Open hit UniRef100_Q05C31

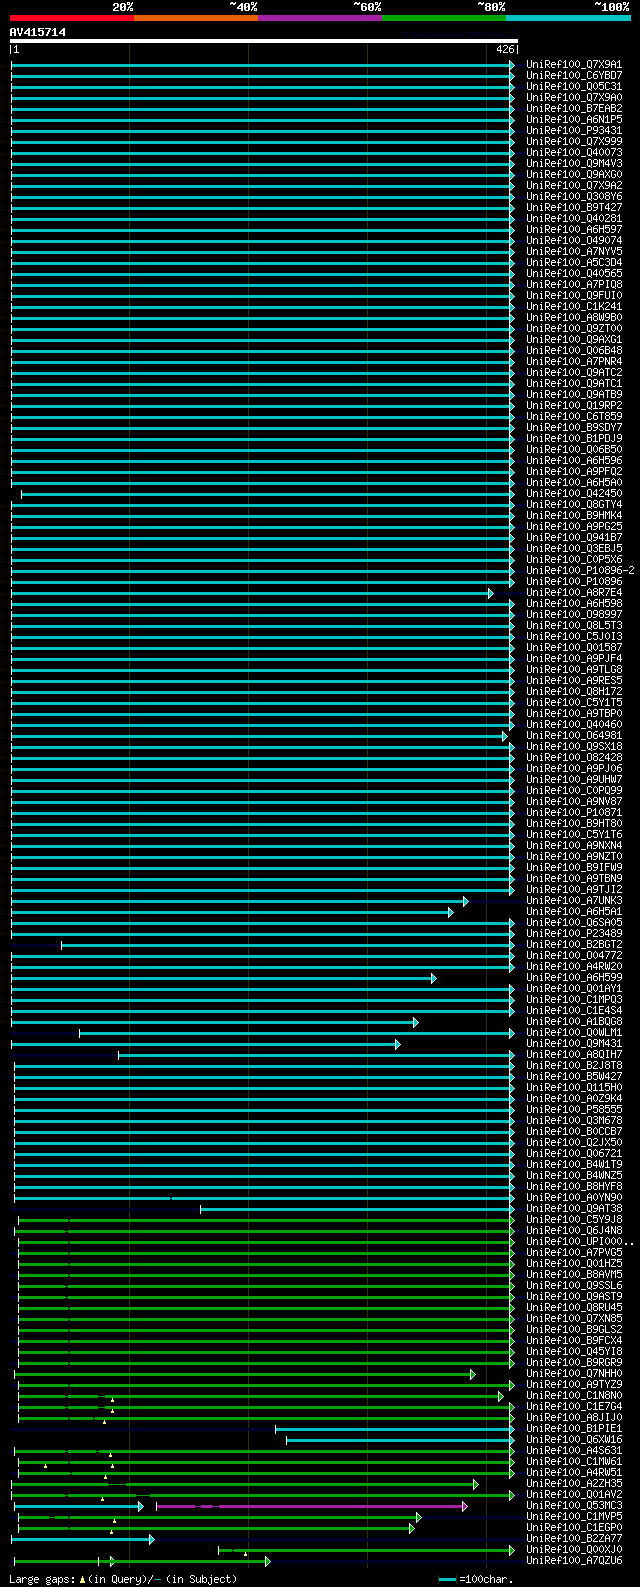(574, 87)
